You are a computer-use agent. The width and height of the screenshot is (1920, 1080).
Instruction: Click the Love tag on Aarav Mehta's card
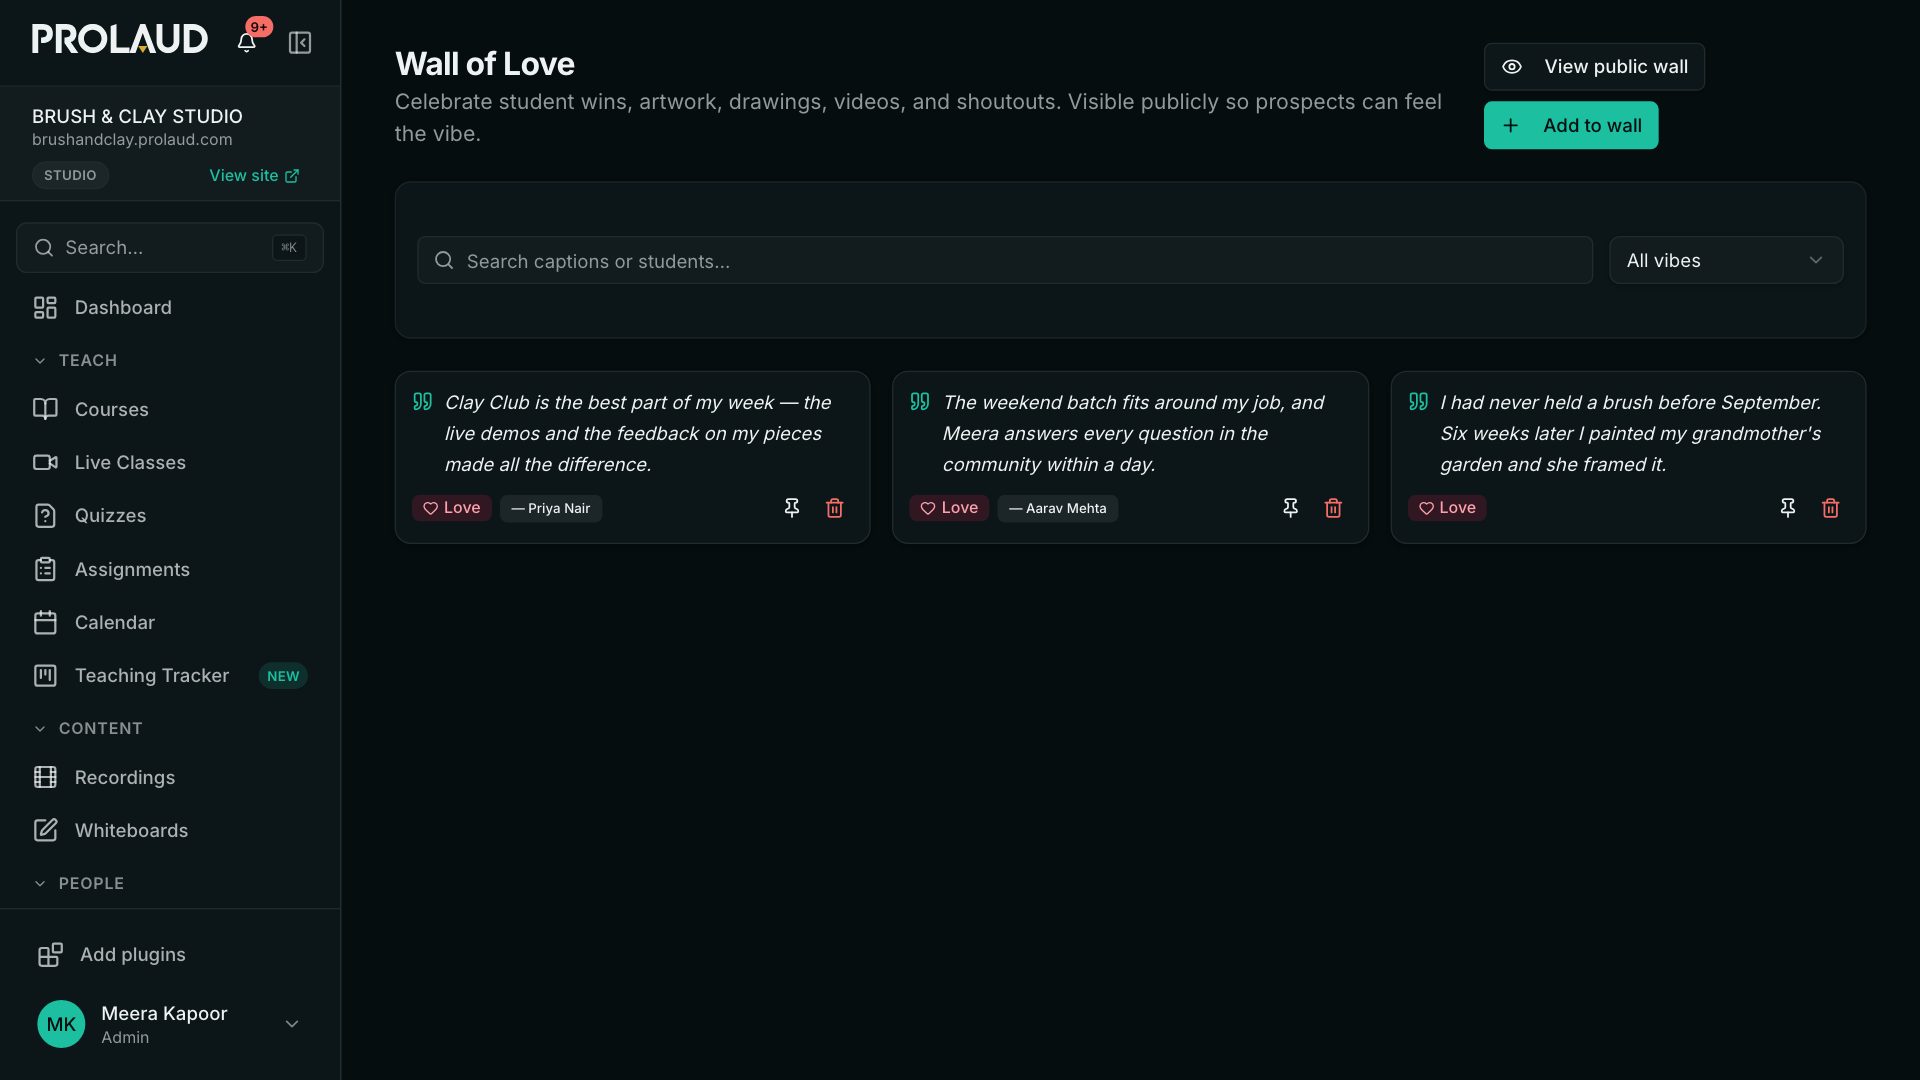949,508
